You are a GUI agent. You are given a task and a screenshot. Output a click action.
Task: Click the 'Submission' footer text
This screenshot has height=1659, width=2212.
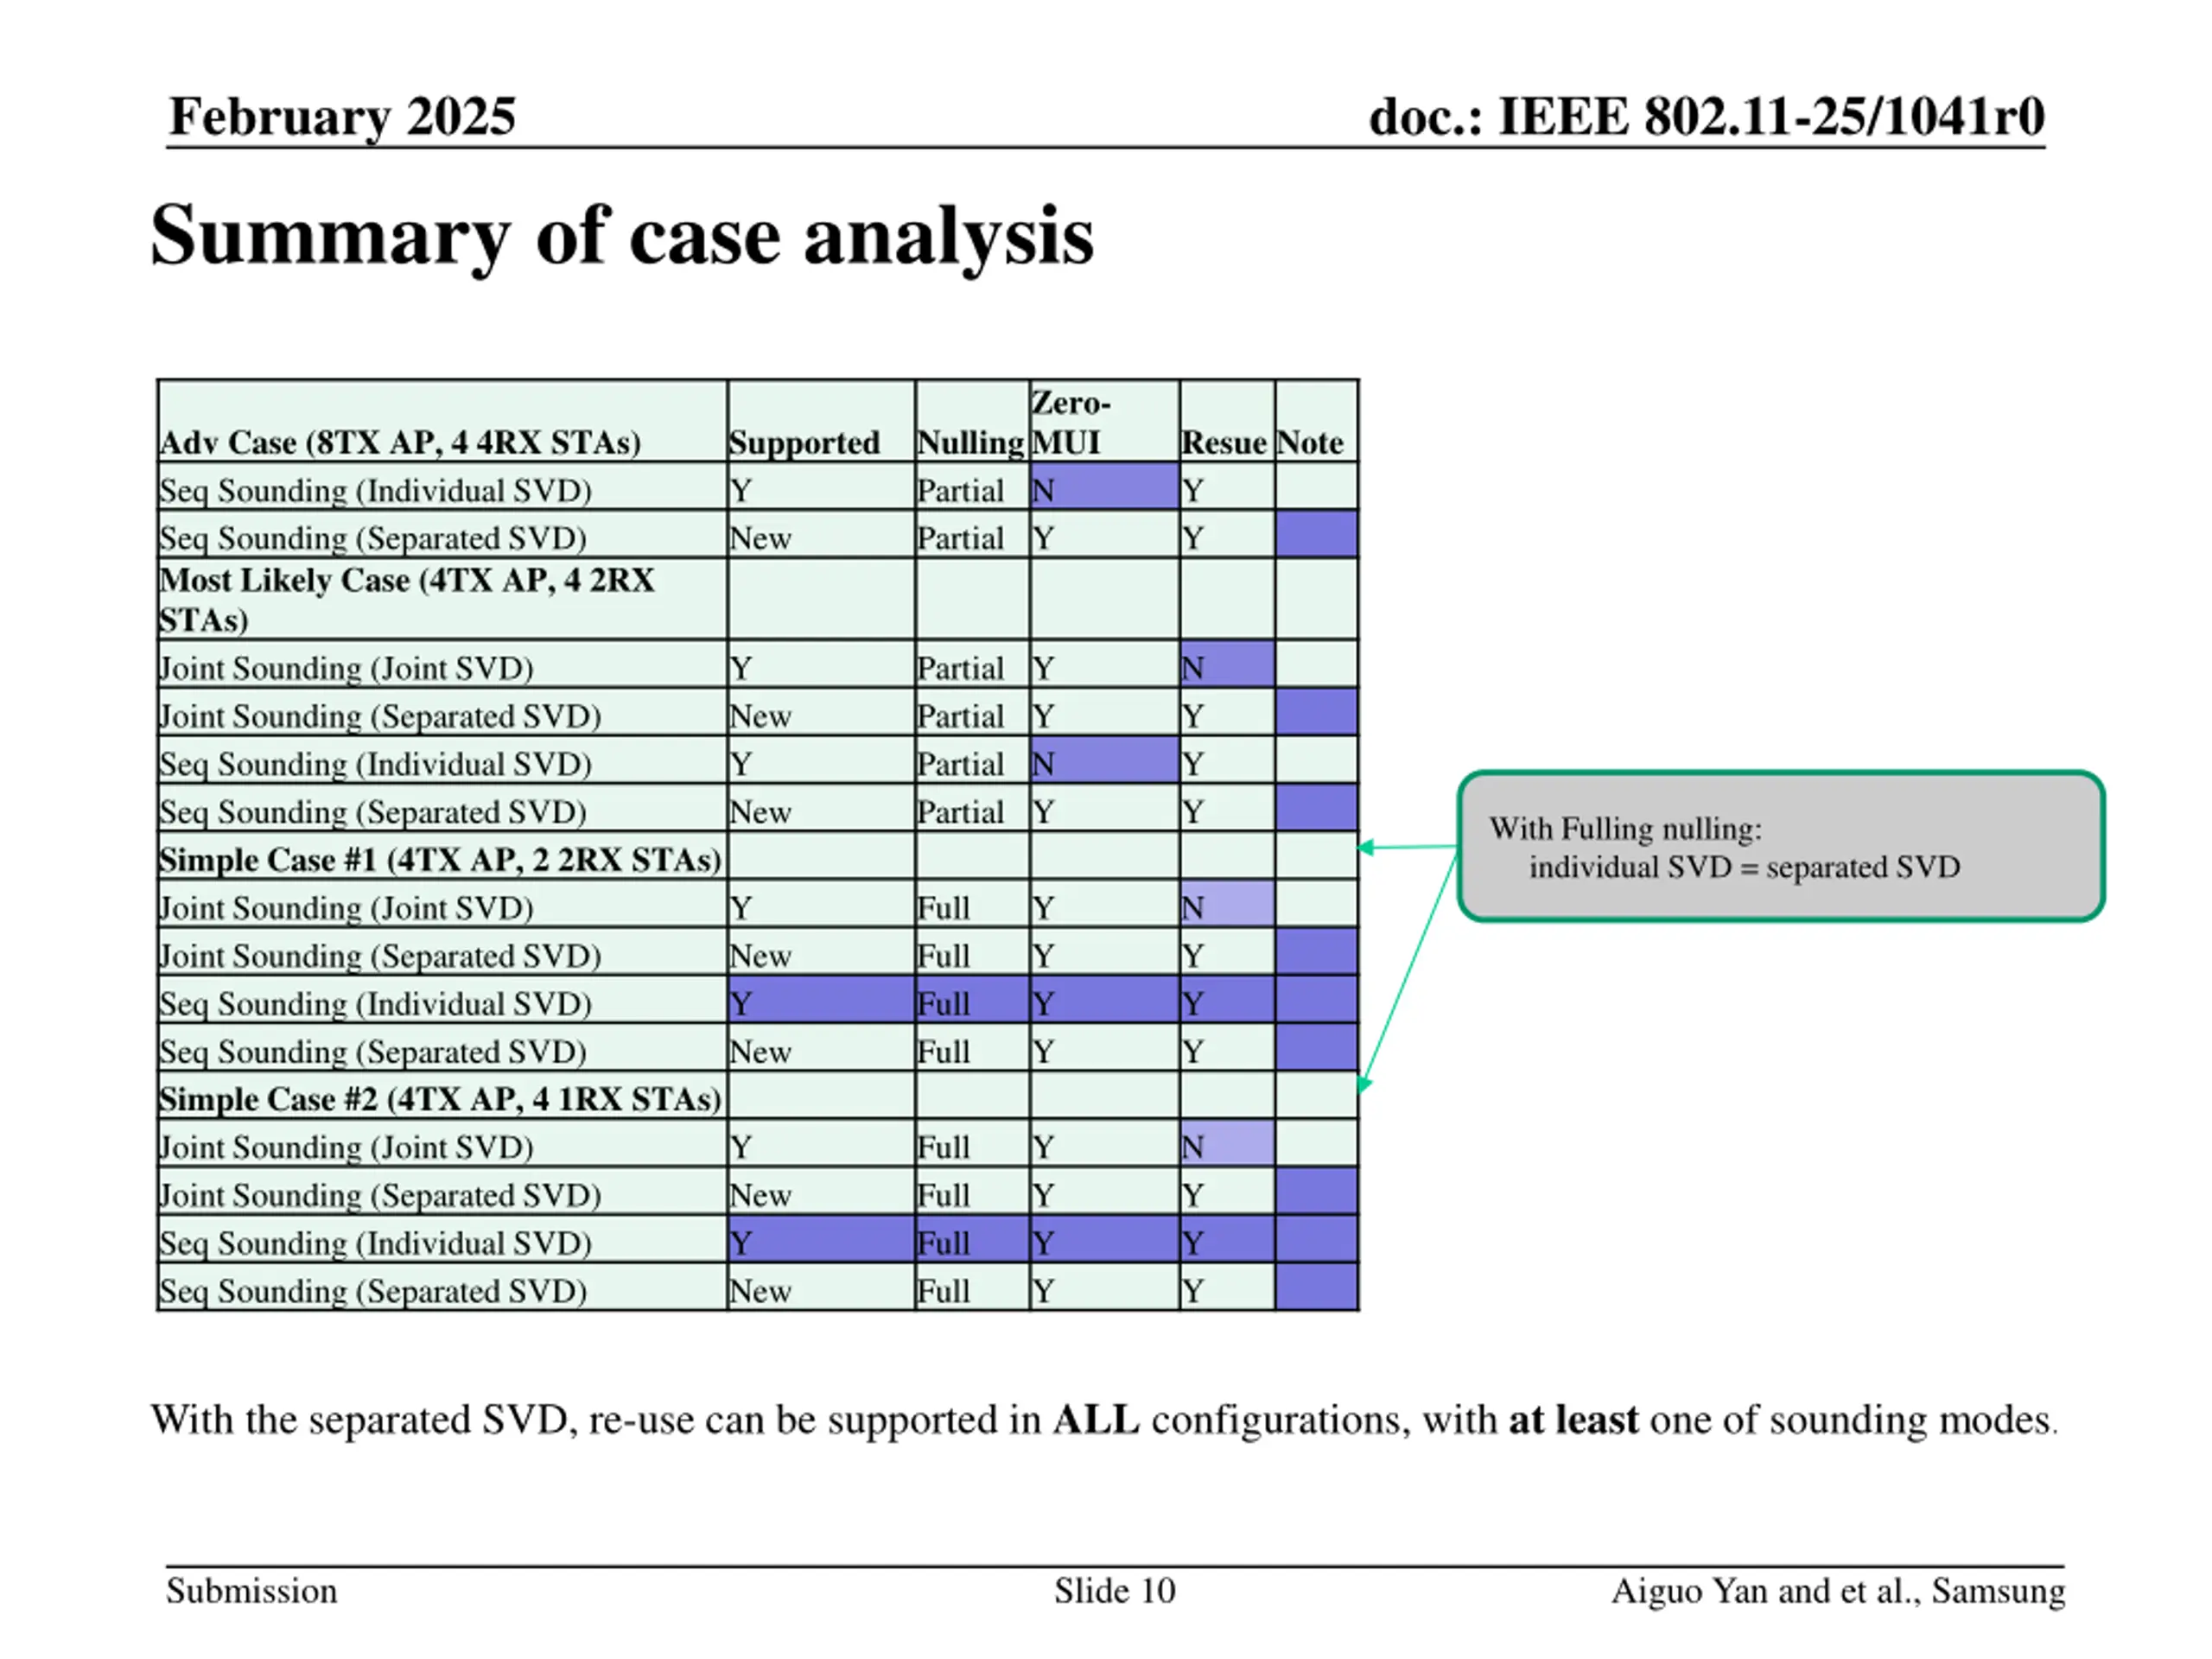point(252,1590)
